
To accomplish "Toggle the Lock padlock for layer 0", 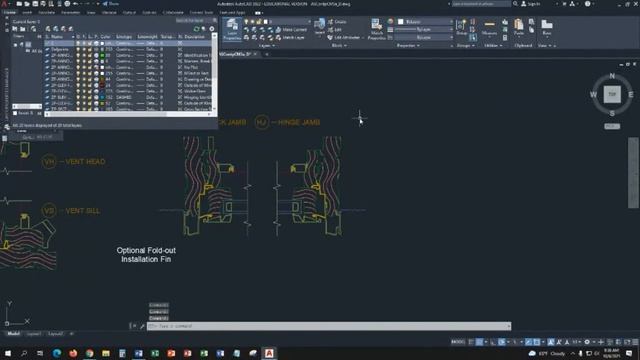I will pos(90,43).
